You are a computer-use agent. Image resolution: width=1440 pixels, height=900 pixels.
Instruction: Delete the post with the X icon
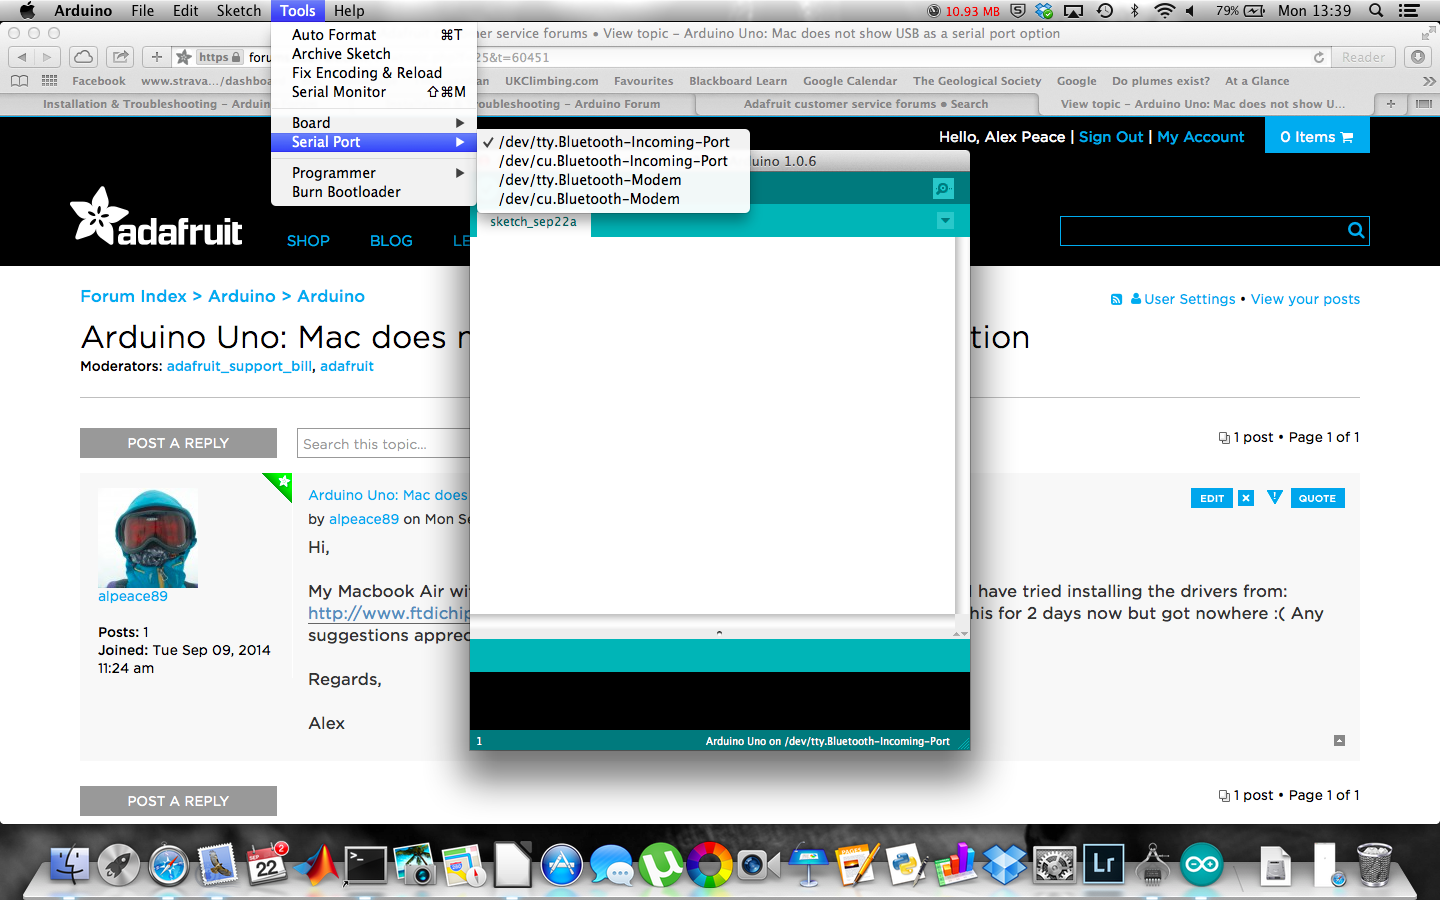1246,498
